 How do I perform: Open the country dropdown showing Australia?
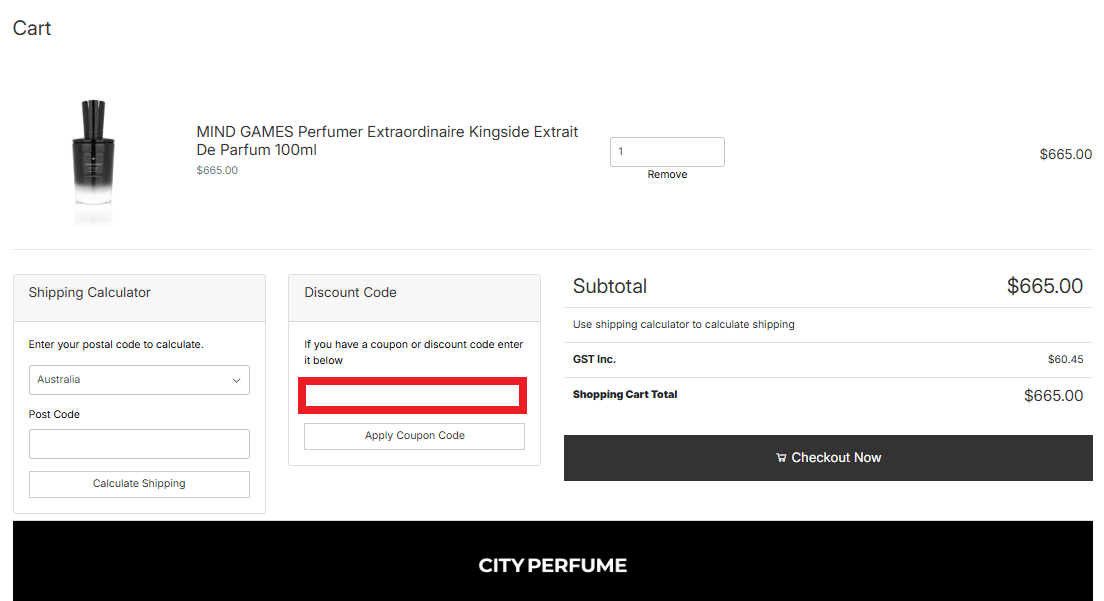(139, 380)
